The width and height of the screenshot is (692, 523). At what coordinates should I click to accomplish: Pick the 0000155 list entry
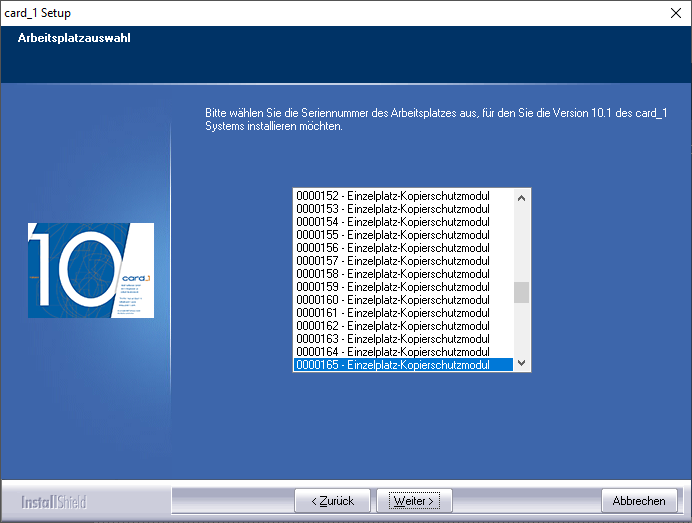coord(392,234)
